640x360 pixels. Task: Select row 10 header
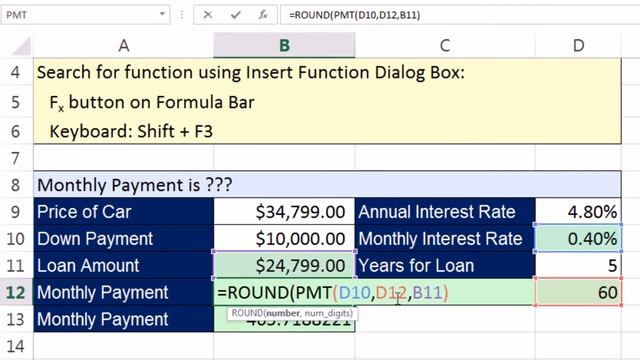(x=16, y=239)
